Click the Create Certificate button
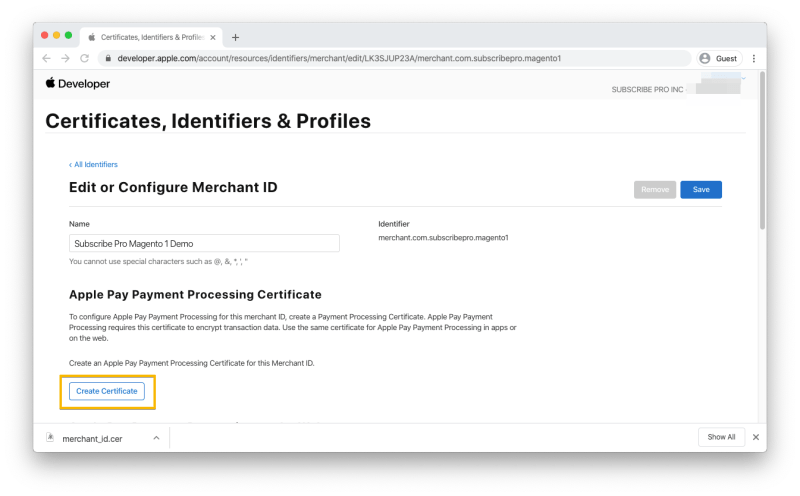 (107, 391)
